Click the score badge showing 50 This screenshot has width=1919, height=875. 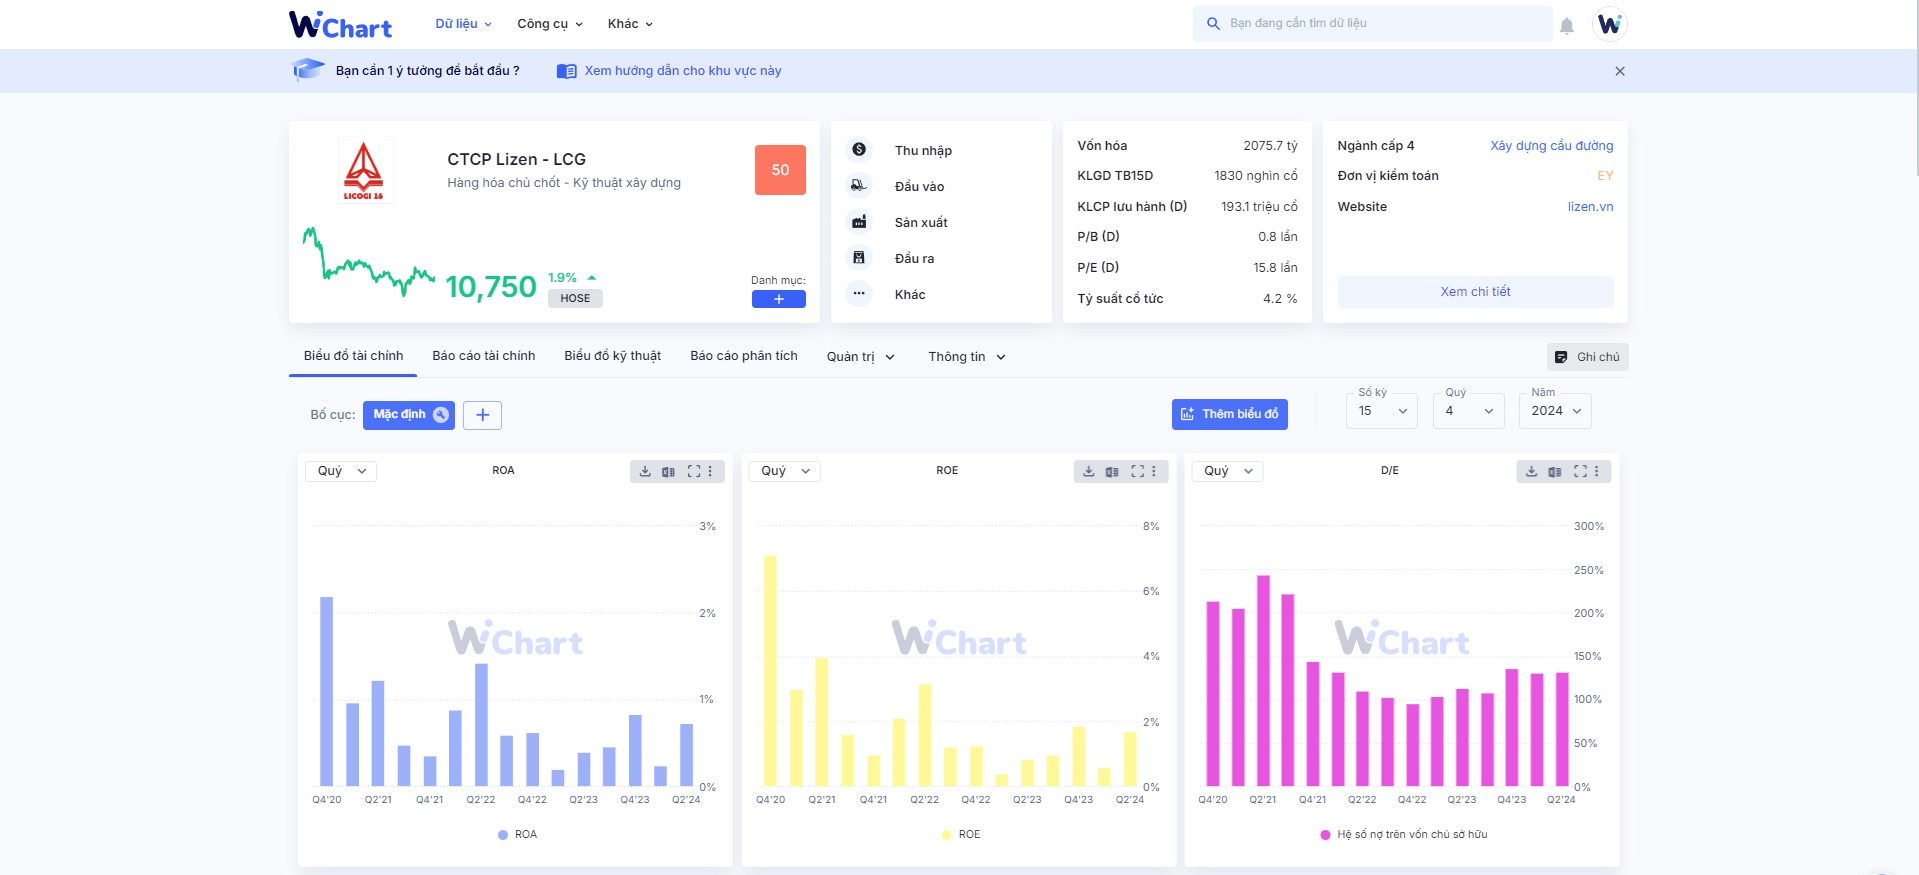(x=780, y=170)
